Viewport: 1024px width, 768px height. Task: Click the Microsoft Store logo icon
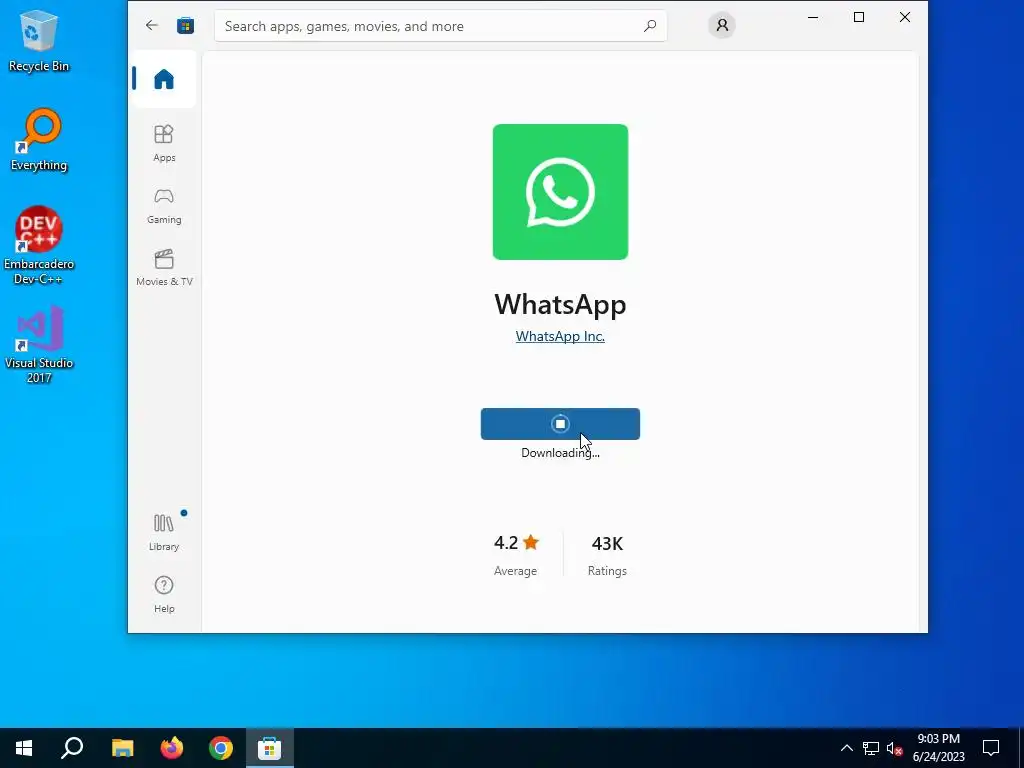pos(185,25)
